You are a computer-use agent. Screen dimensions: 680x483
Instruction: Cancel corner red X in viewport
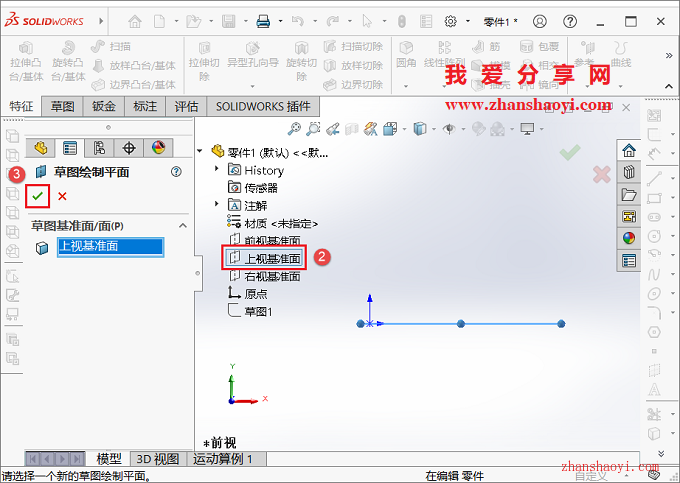click(x=602, y=174)
